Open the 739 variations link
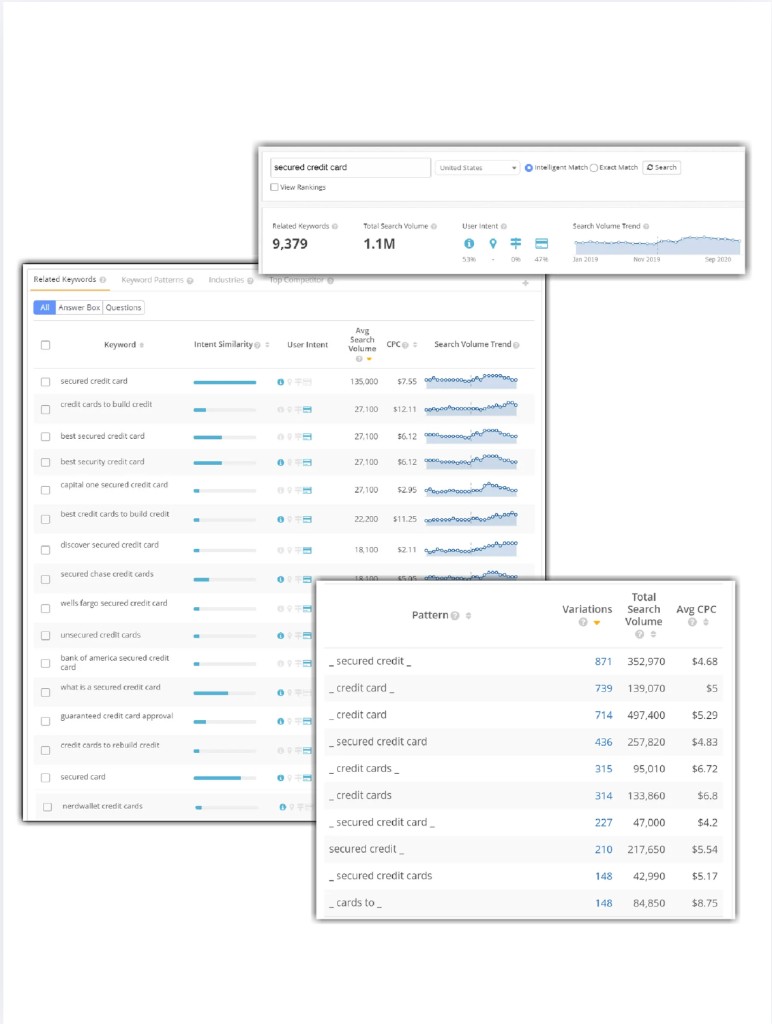Viewport: 772px width, 1024px height. (x=603, y=688)
